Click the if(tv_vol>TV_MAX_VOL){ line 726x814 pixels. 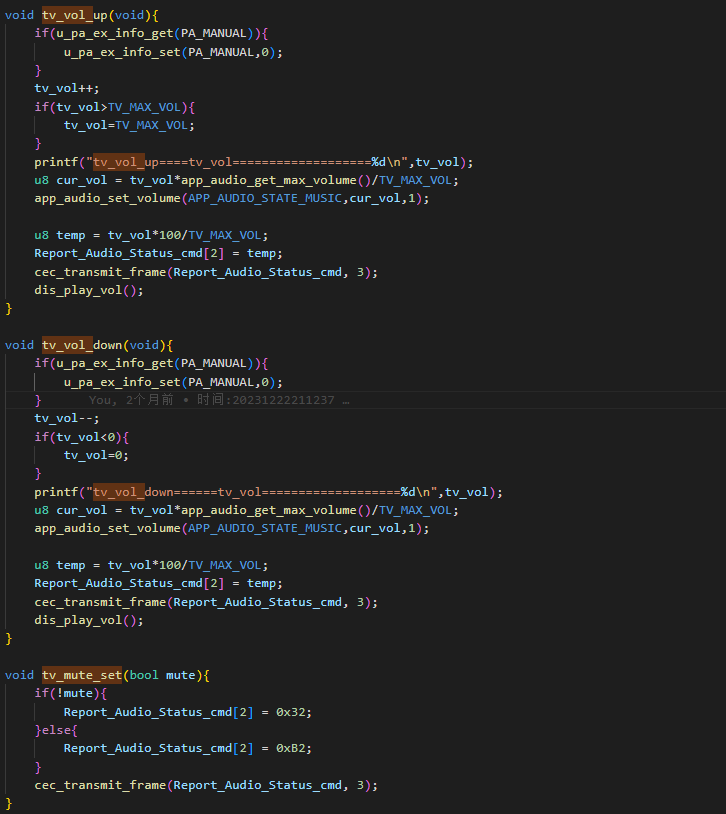pos(115,107)
